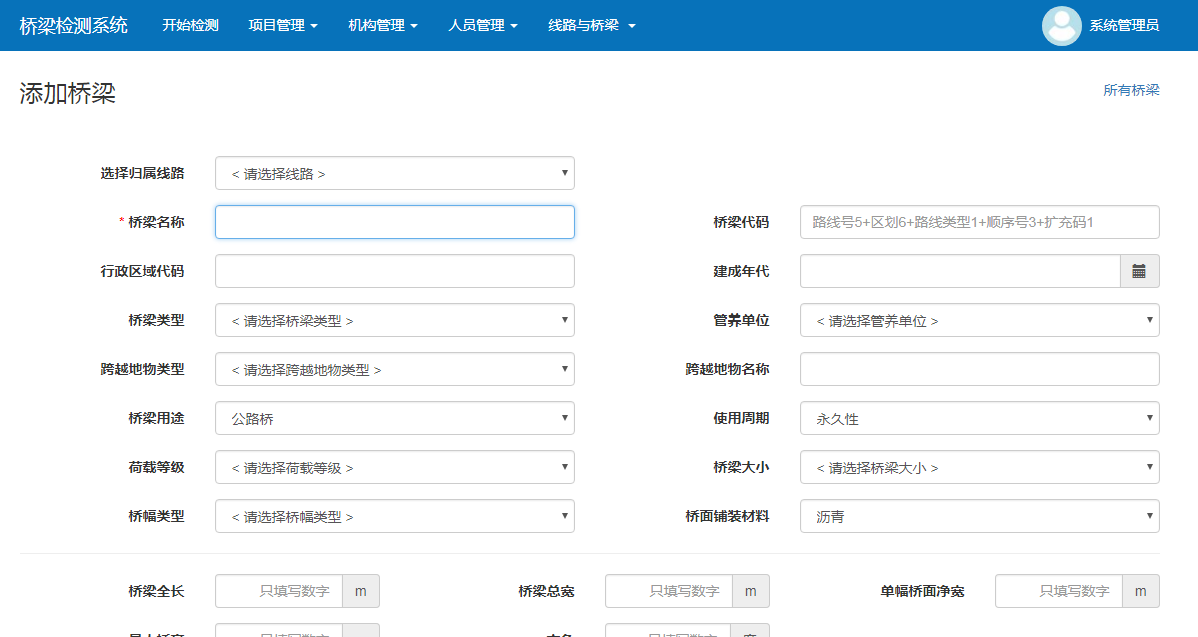Focus the 桥梁代码 text field
The image size is (1198, 637).
pyautogui.click(x=979, y=222)
